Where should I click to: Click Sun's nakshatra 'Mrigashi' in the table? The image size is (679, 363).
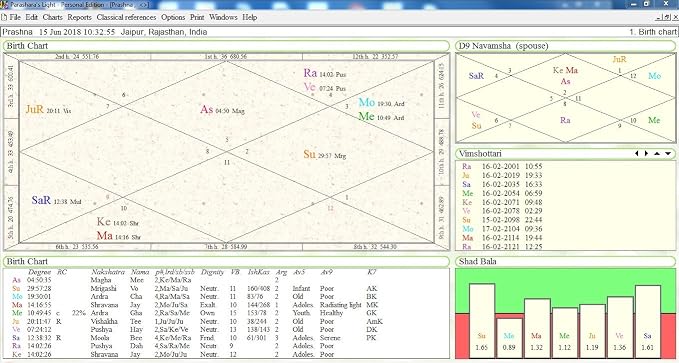(x=103, y=288)
